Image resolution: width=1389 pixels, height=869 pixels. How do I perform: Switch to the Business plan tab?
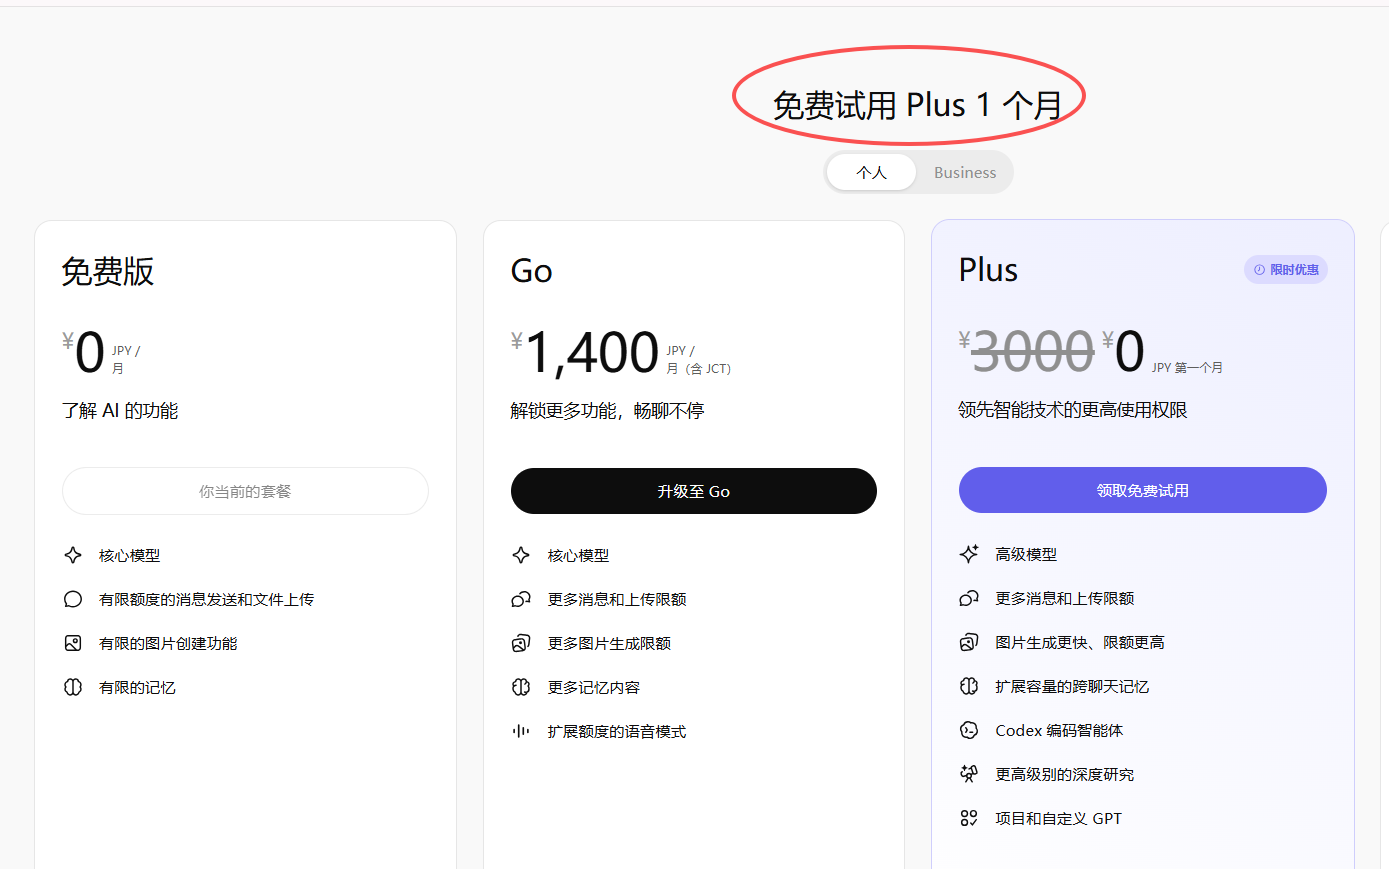(965, 172)
